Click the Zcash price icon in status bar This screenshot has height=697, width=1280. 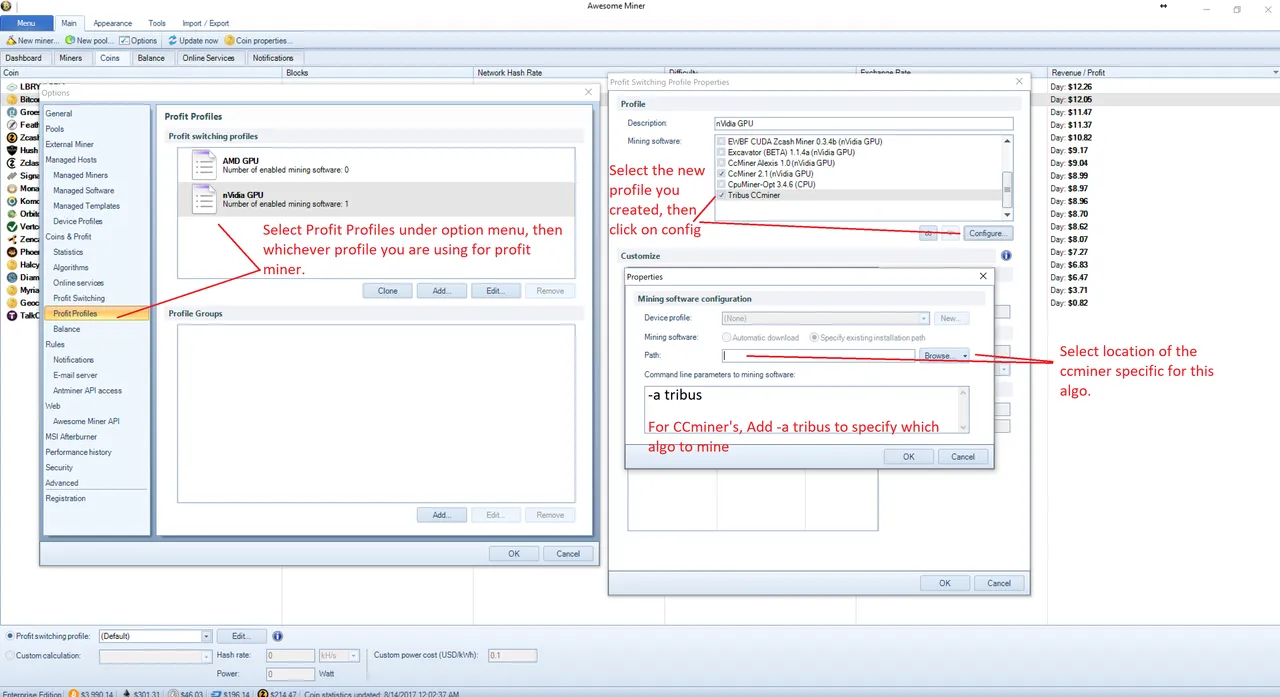262,693
